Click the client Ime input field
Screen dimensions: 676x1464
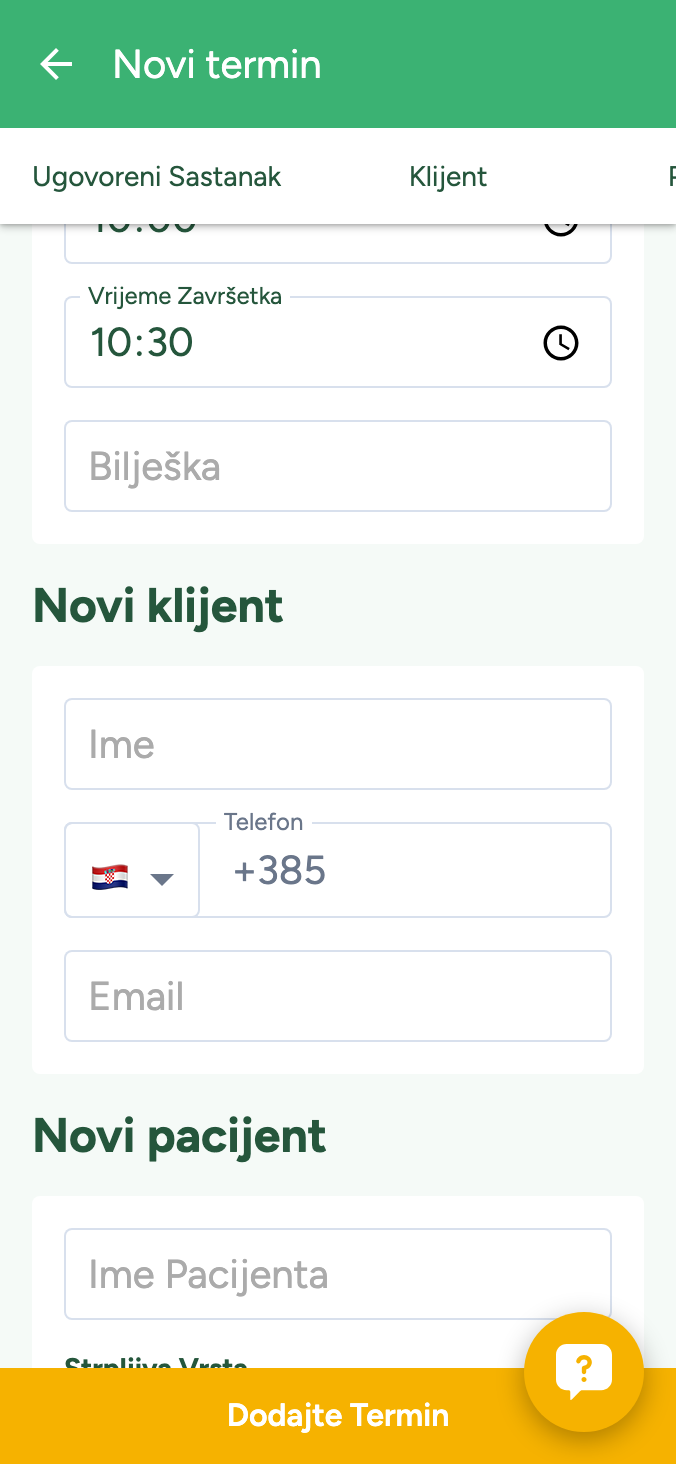coord(337,745)
